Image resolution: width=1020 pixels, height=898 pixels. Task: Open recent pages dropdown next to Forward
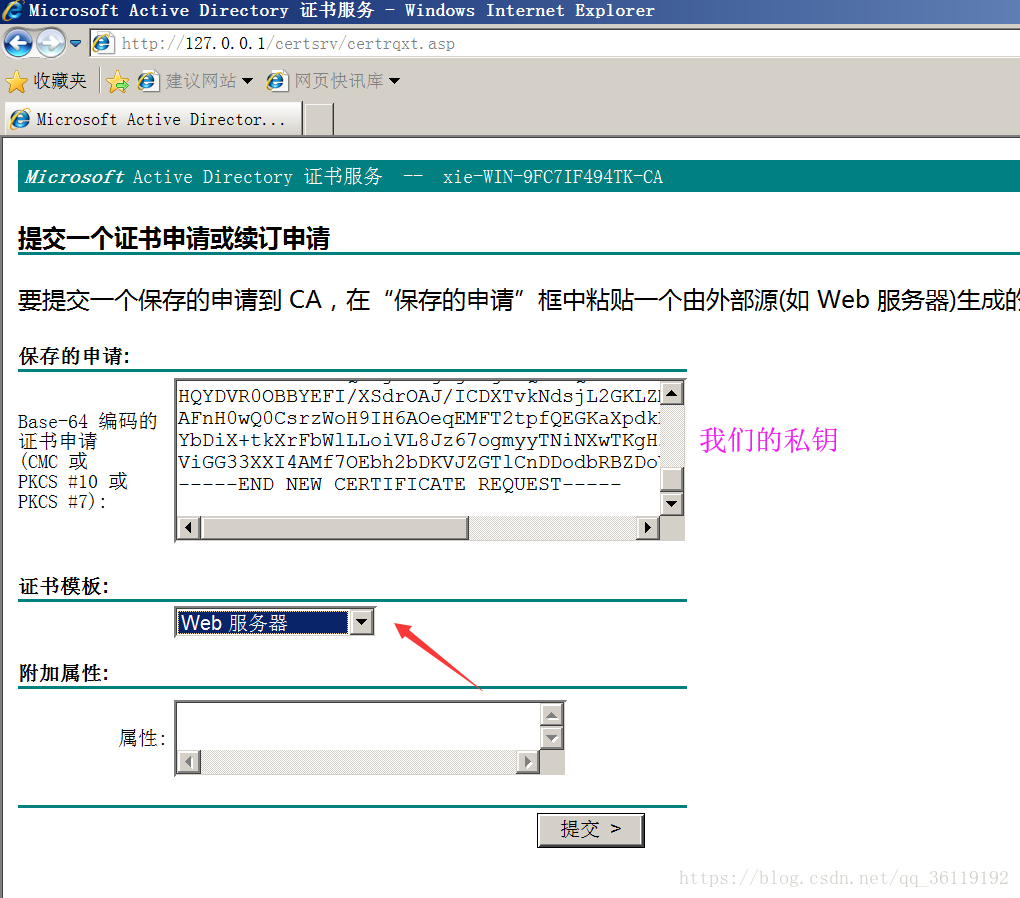click(x=75, y=44)
